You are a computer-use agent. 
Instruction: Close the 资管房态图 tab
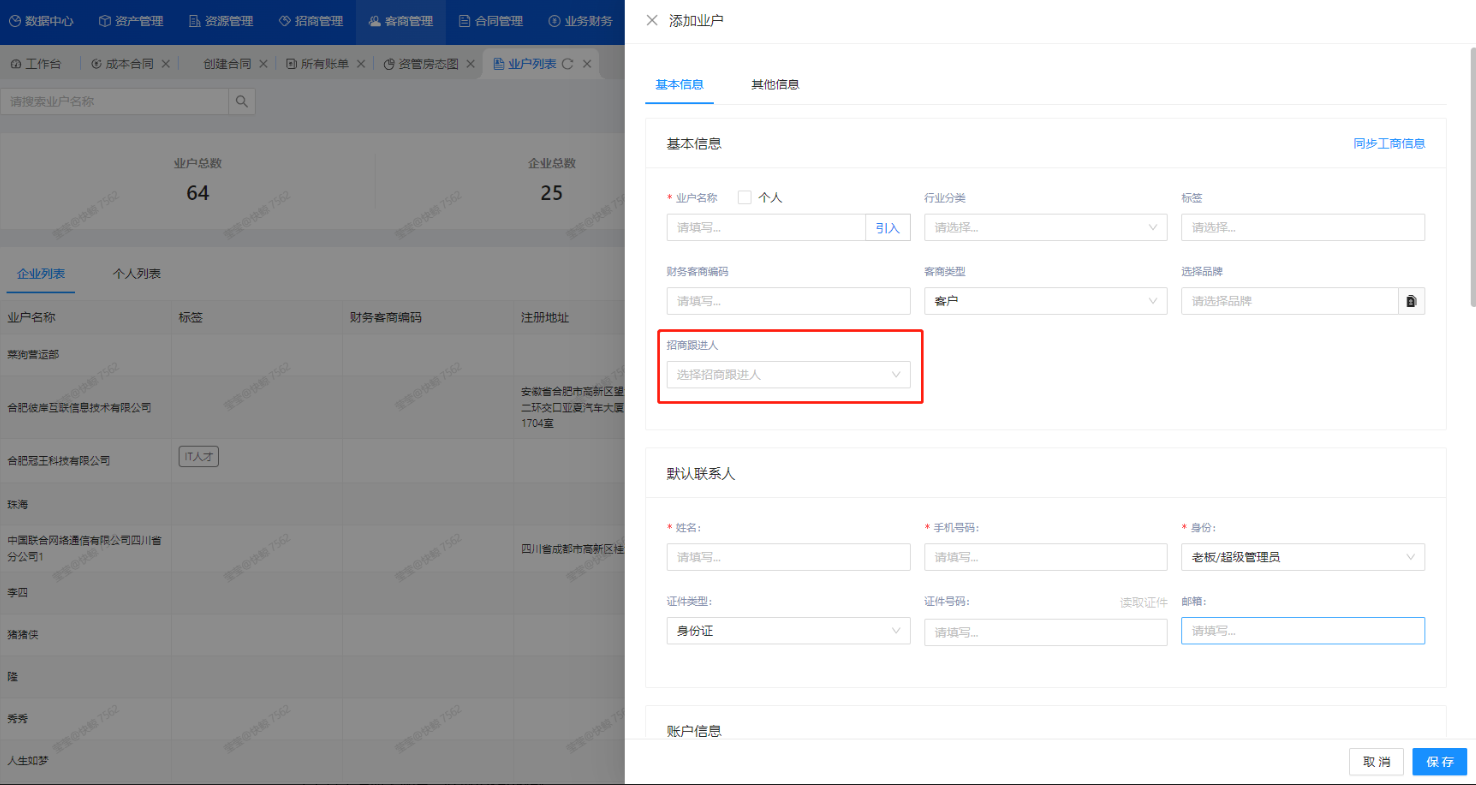coord(470,64)
